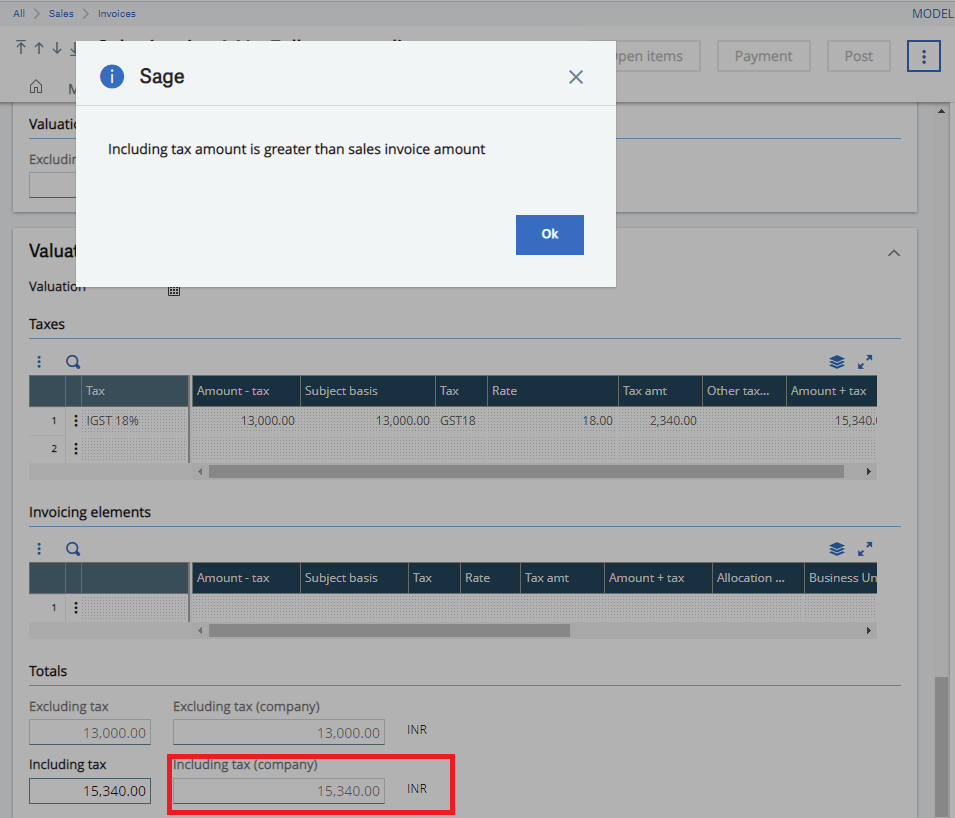Click Taxes table layers icon
This screenshot has width=955, height=818.
(x=837, y=362)
